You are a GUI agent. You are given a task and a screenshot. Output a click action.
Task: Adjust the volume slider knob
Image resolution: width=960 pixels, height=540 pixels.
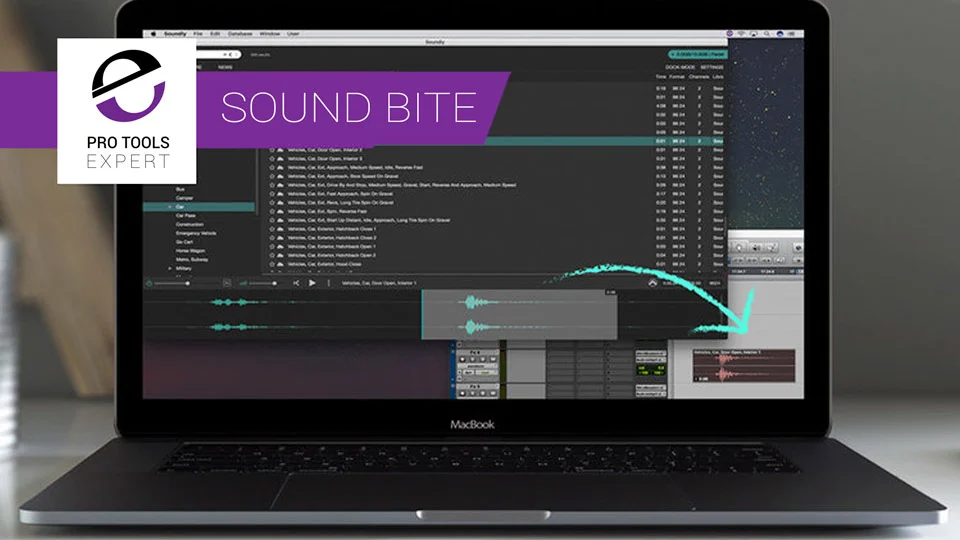pos(274,283)
